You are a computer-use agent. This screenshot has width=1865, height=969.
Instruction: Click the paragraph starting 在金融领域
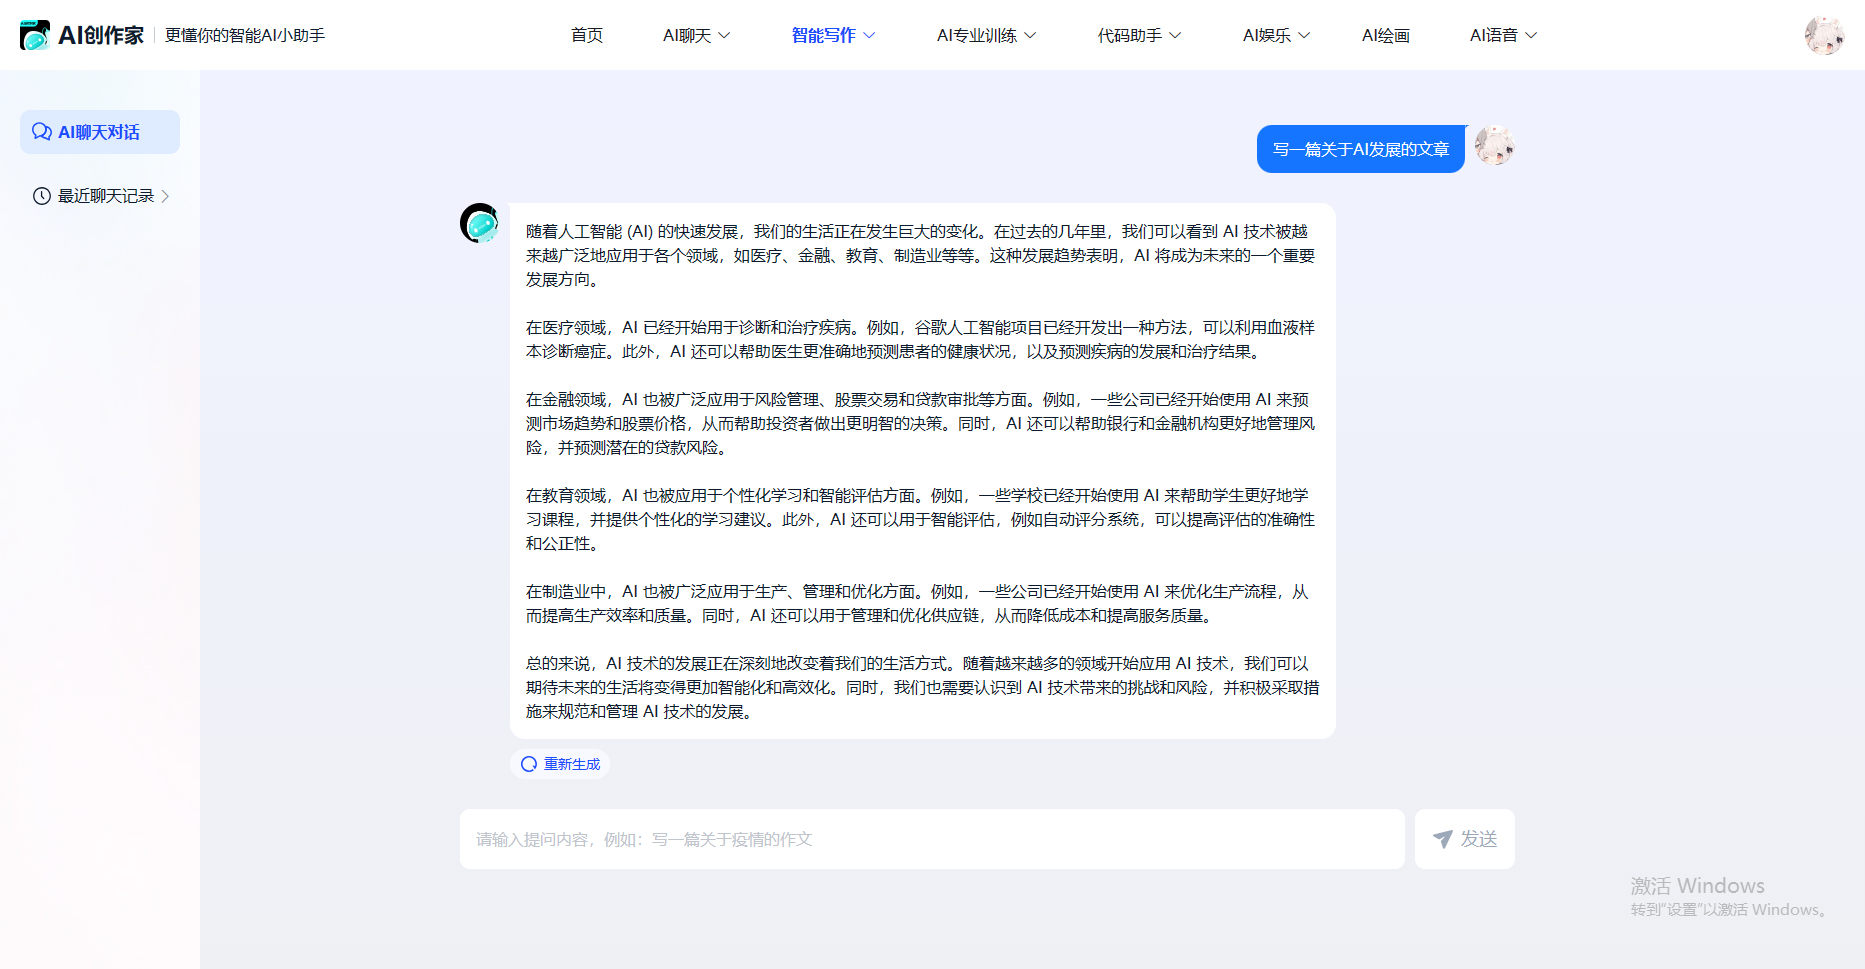[920, 424]
